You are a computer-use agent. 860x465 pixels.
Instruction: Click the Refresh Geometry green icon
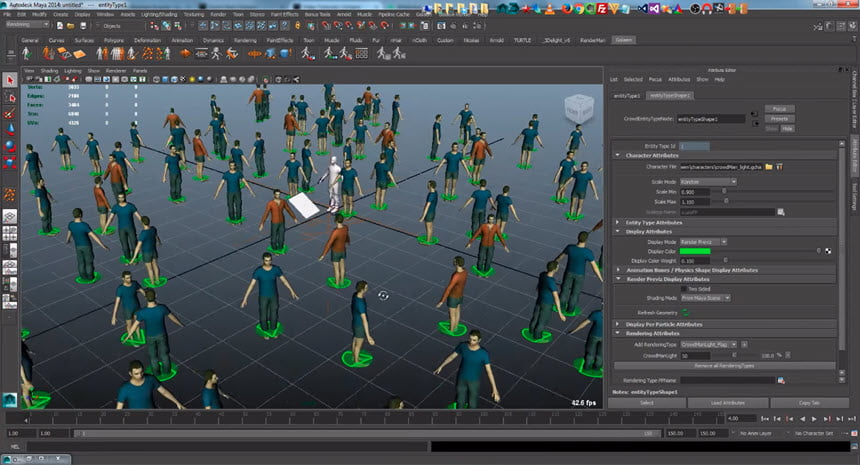[685, 313]
